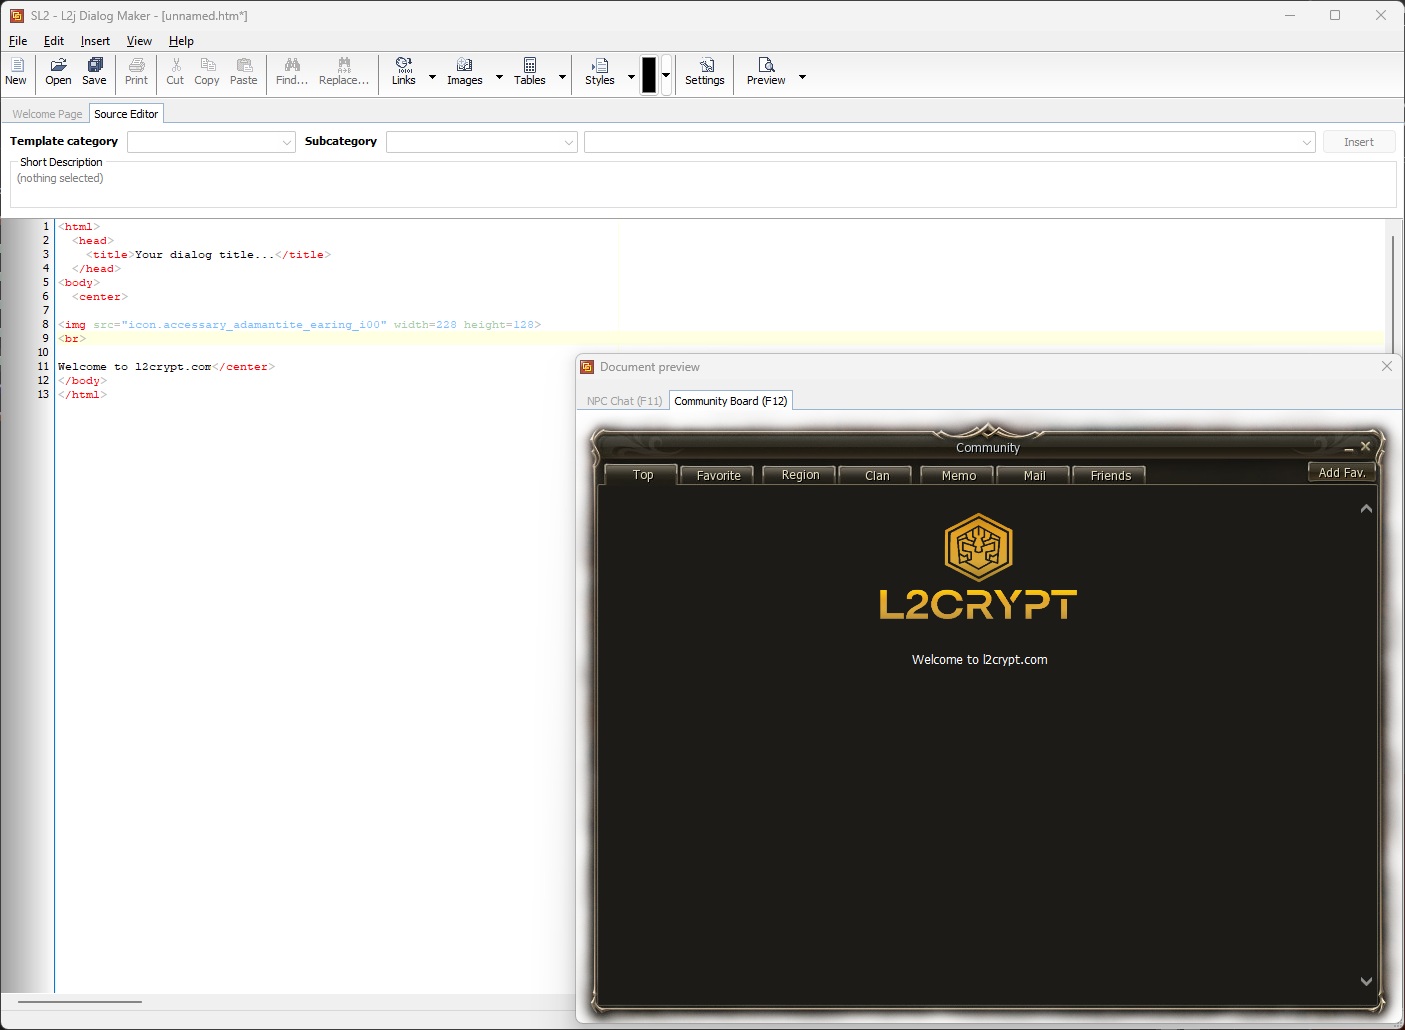Open the dropdown arrow next to Preview
Image resolution: width=1405 pixels, height=1030 pixels.
(802, 77)
